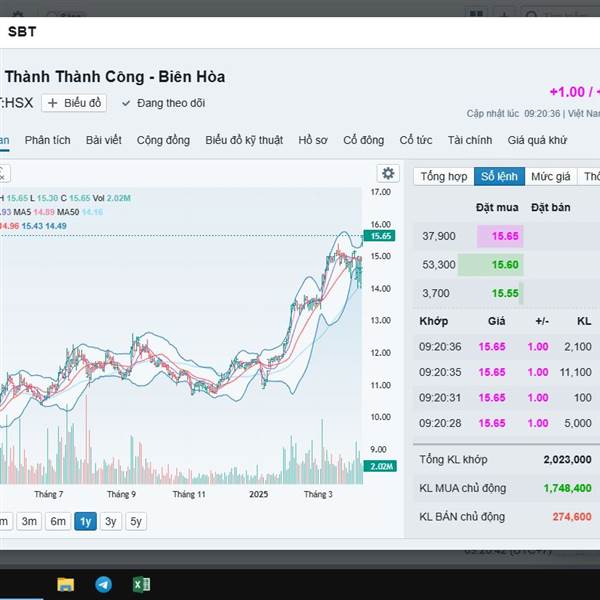Open File Explorer from taskbar
The image size is (600, 600).
click(x=65, y=584)
